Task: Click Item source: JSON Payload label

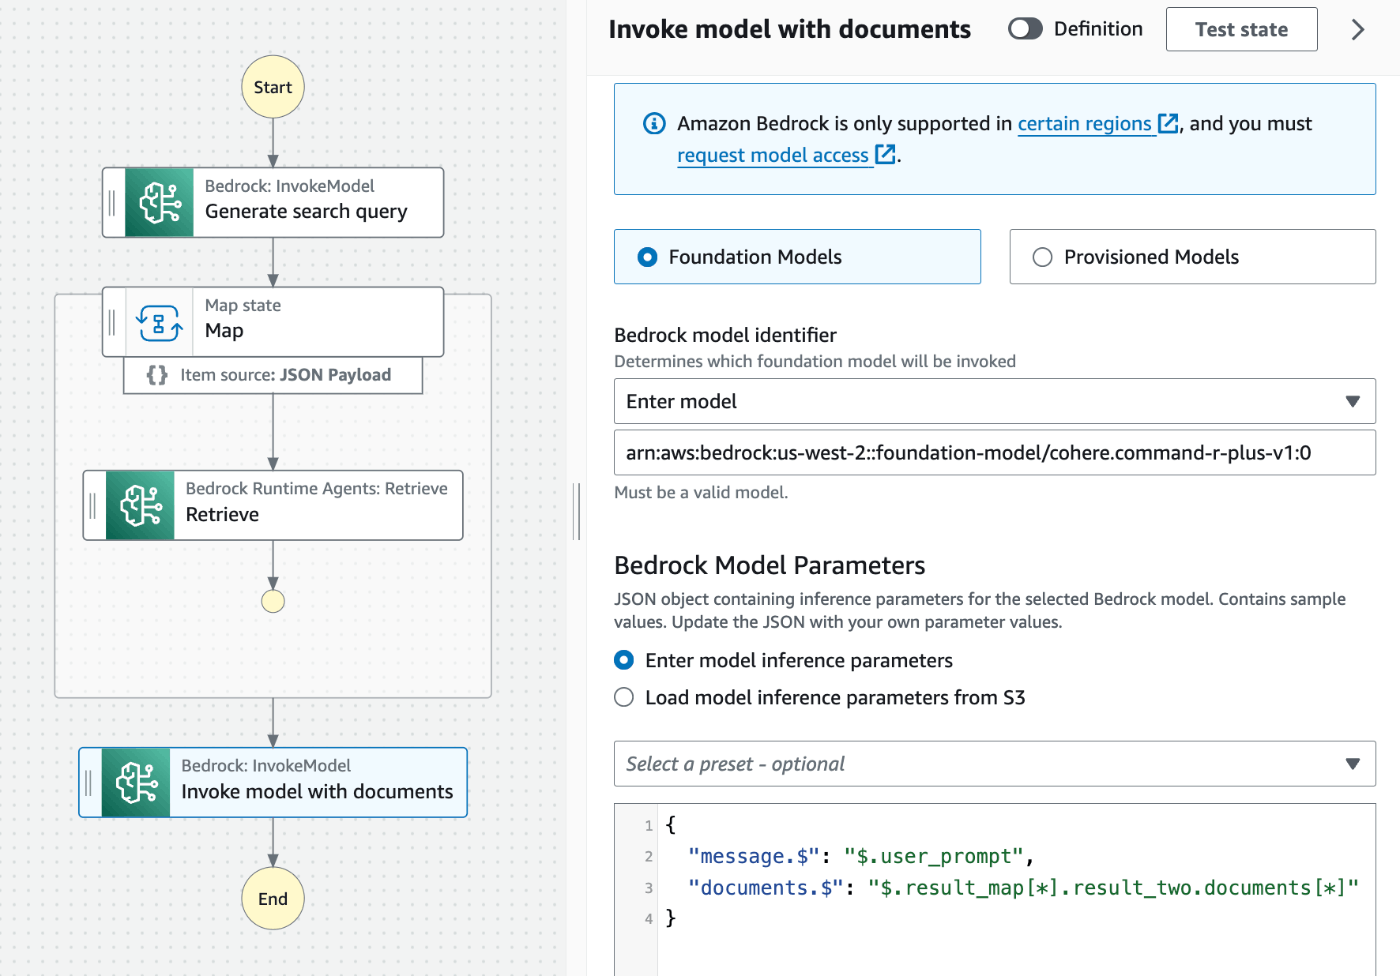Action: (x=285, y=375)
